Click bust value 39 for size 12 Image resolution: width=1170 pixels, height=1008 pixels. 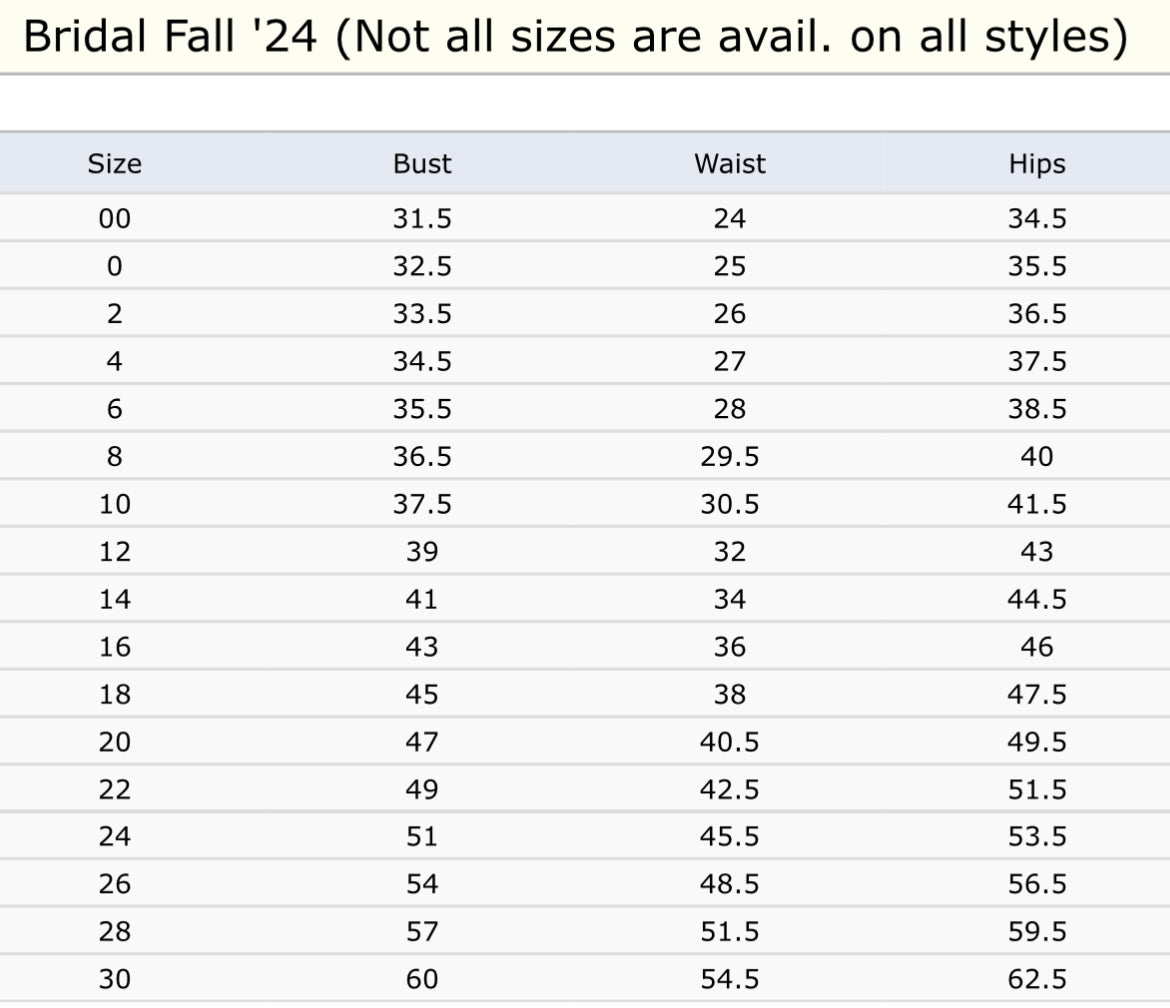click(422, 552)
